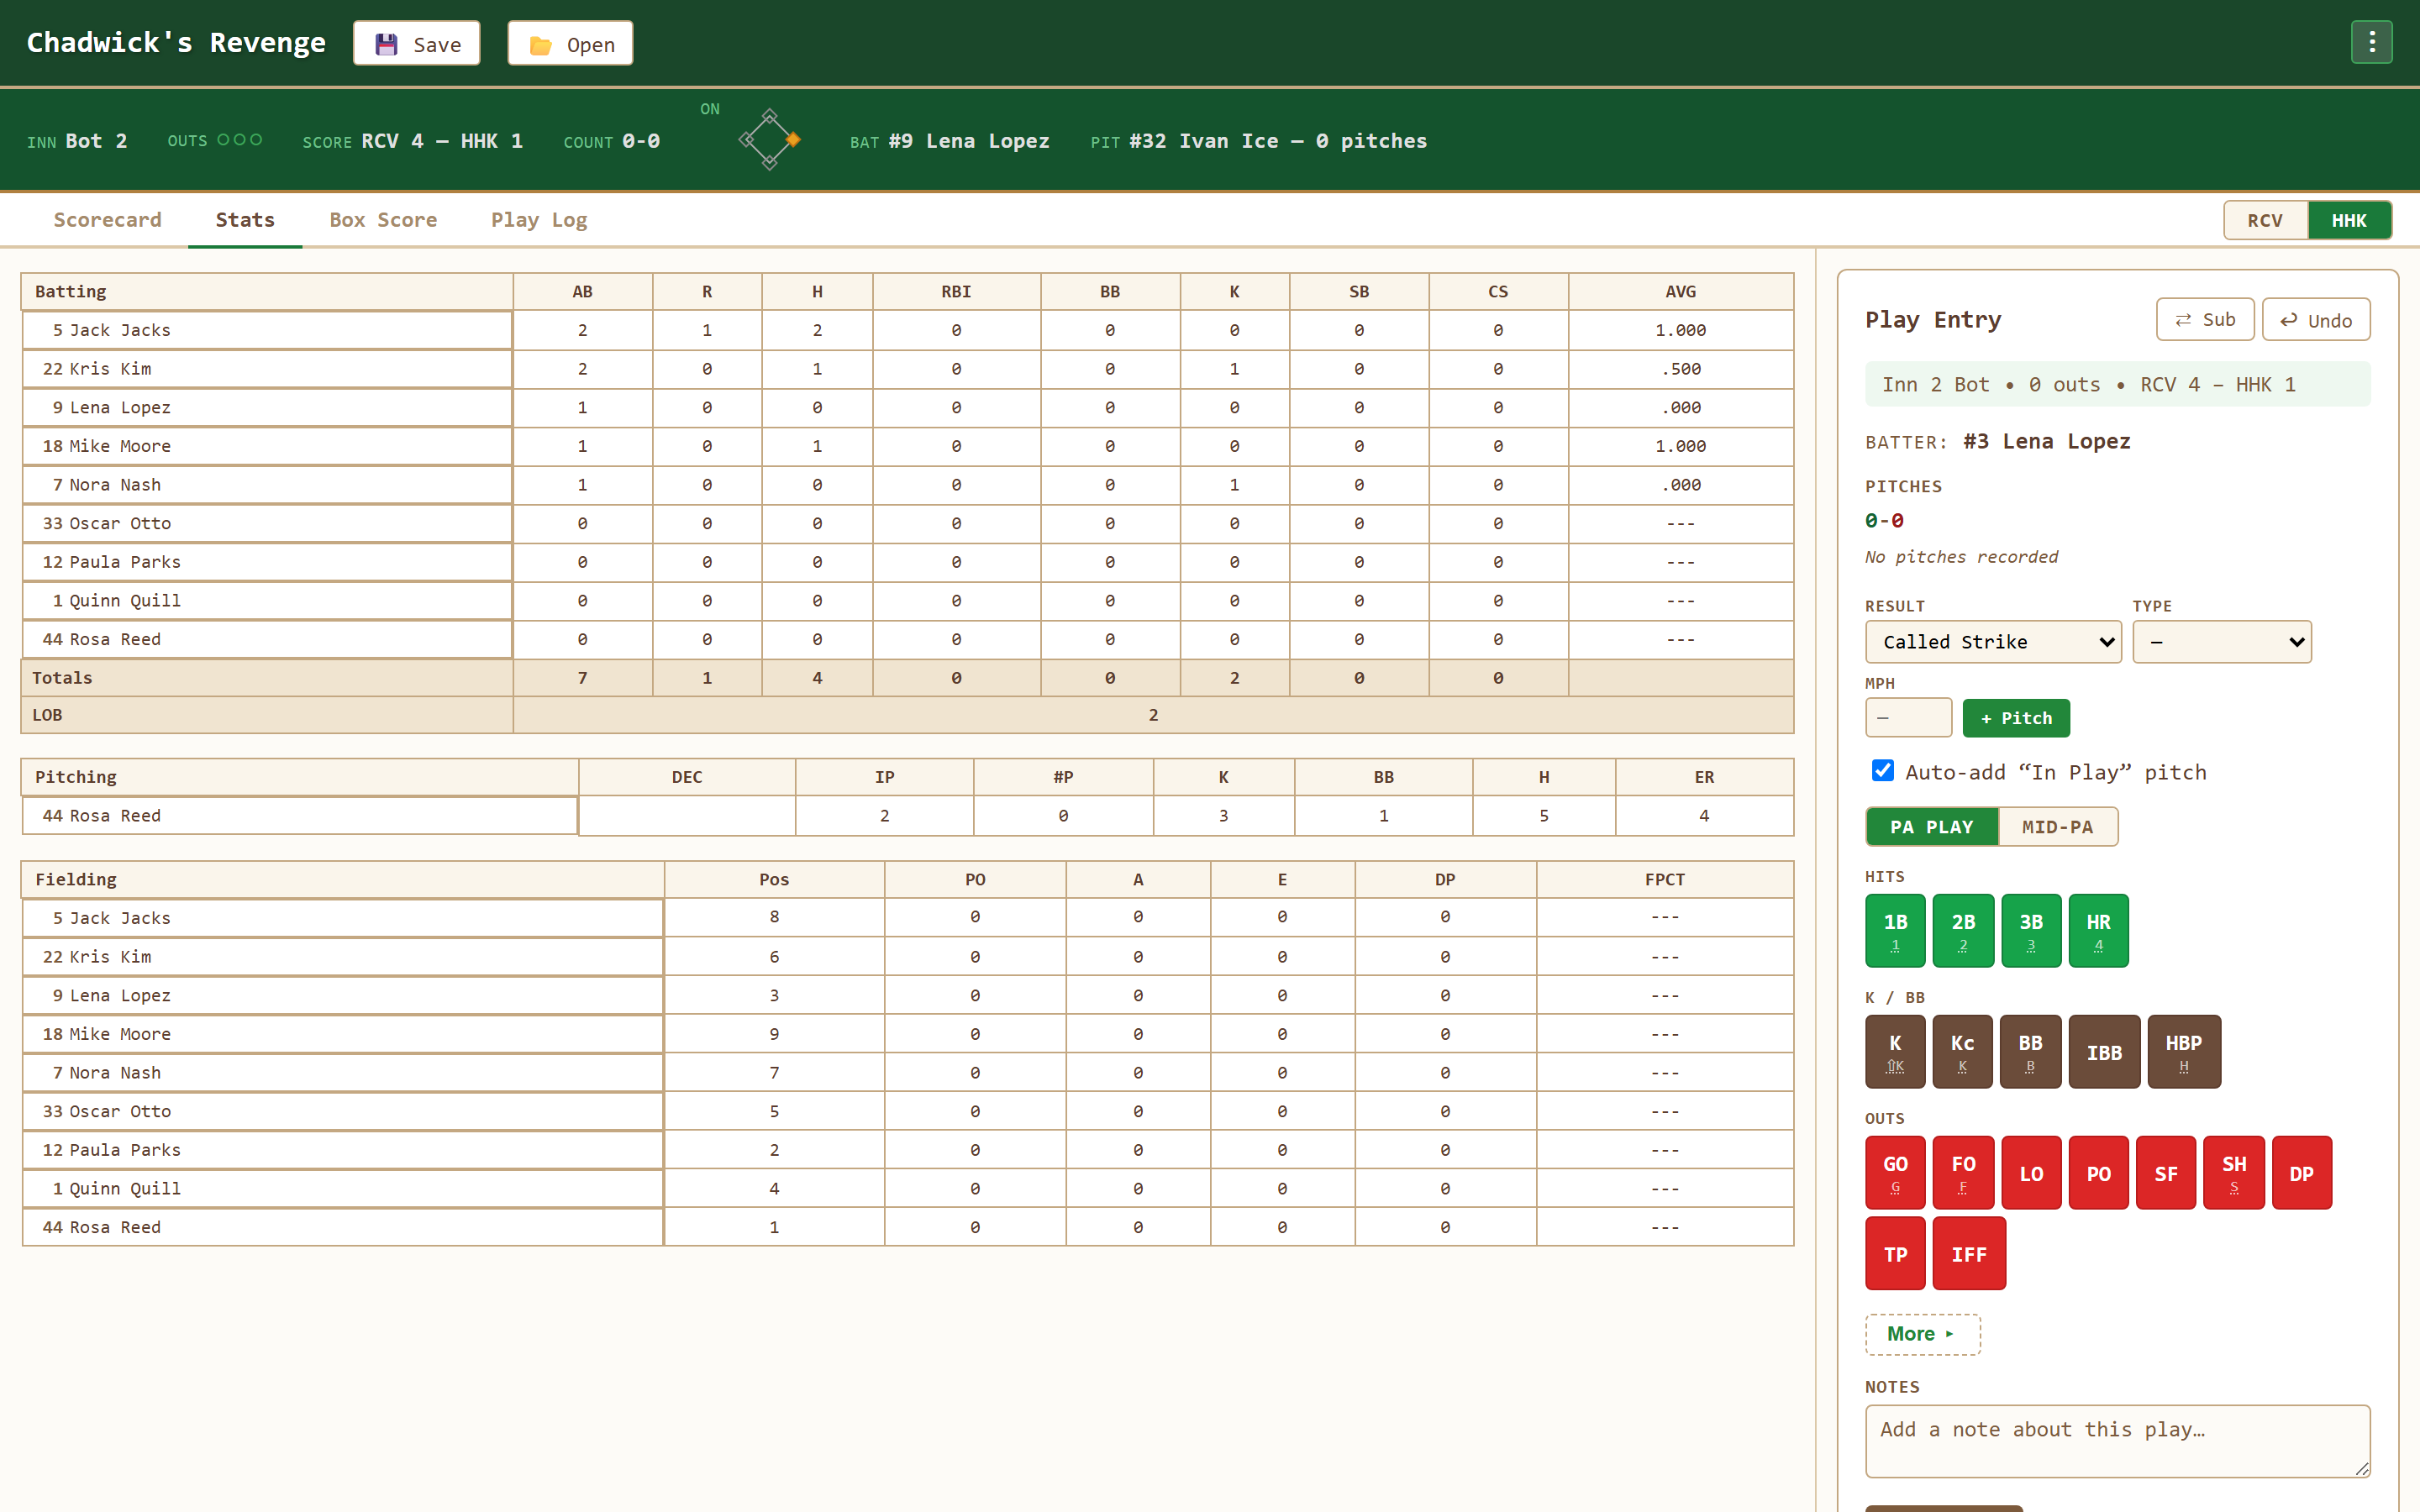The width and height of the screenshot is (2420, 1512).
Task: Record a fly out FO
Action: [x=1963, y=1172]
